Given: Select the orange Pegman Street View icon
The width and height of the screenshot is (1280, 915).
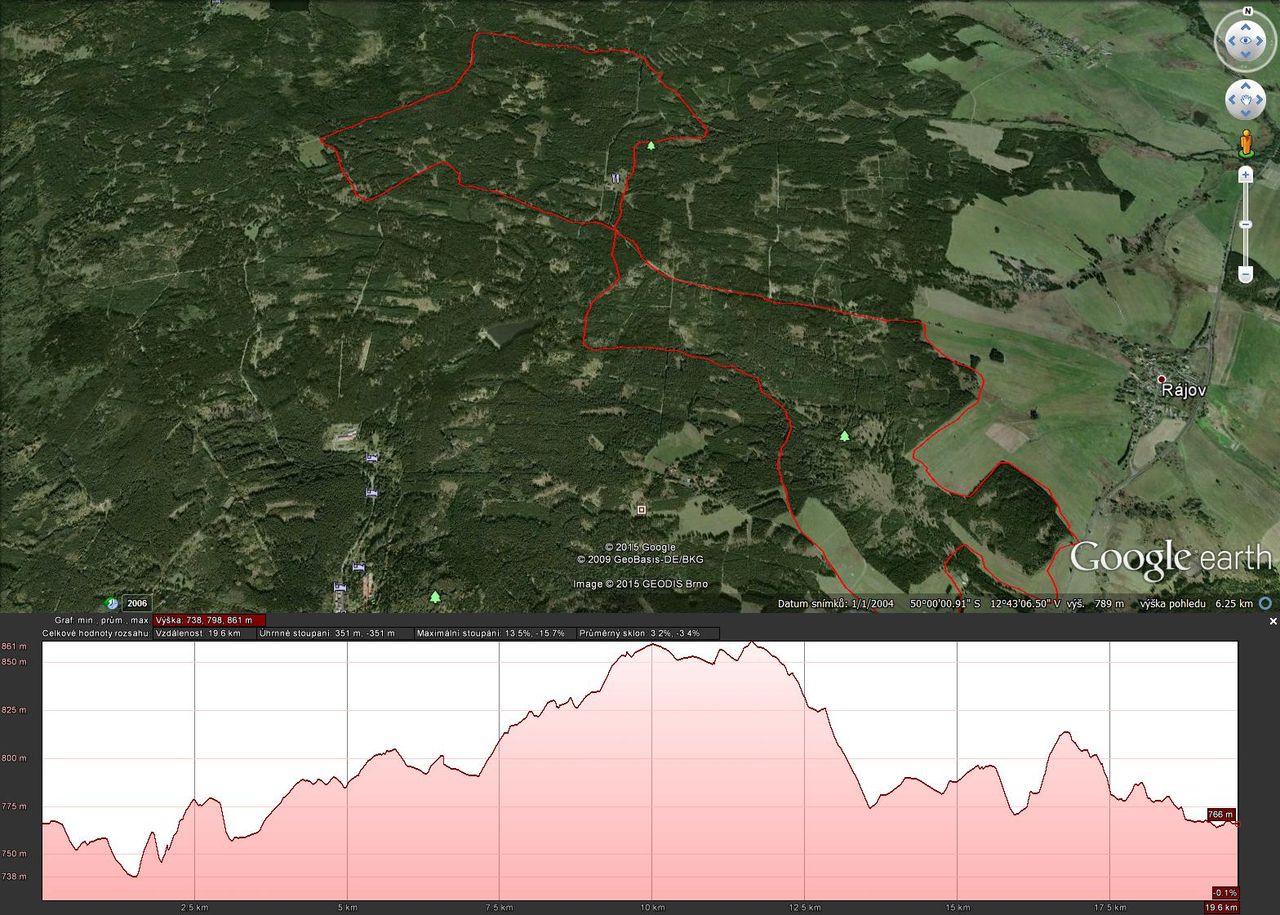Looking at the screenshot, I should point(1245,144).
